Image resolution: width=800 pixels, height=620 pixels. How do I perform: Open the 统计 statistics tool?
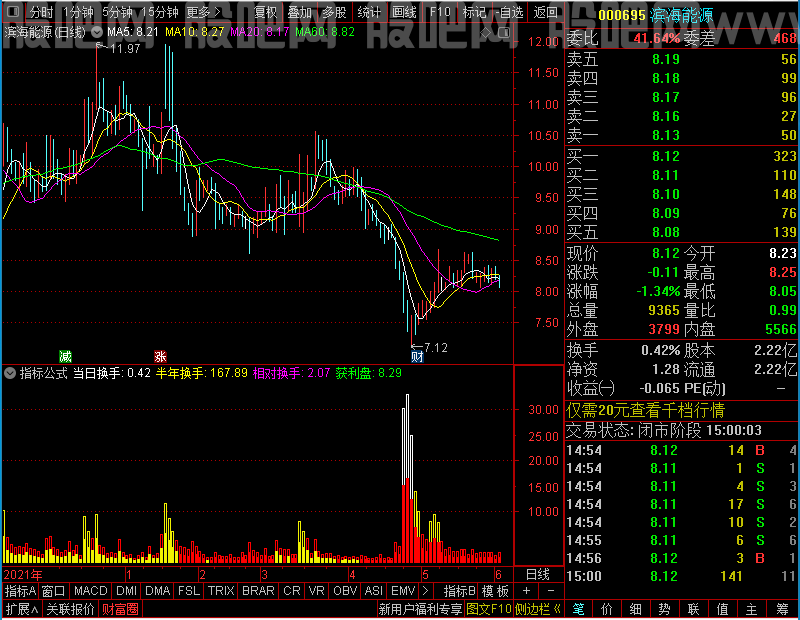369,12
